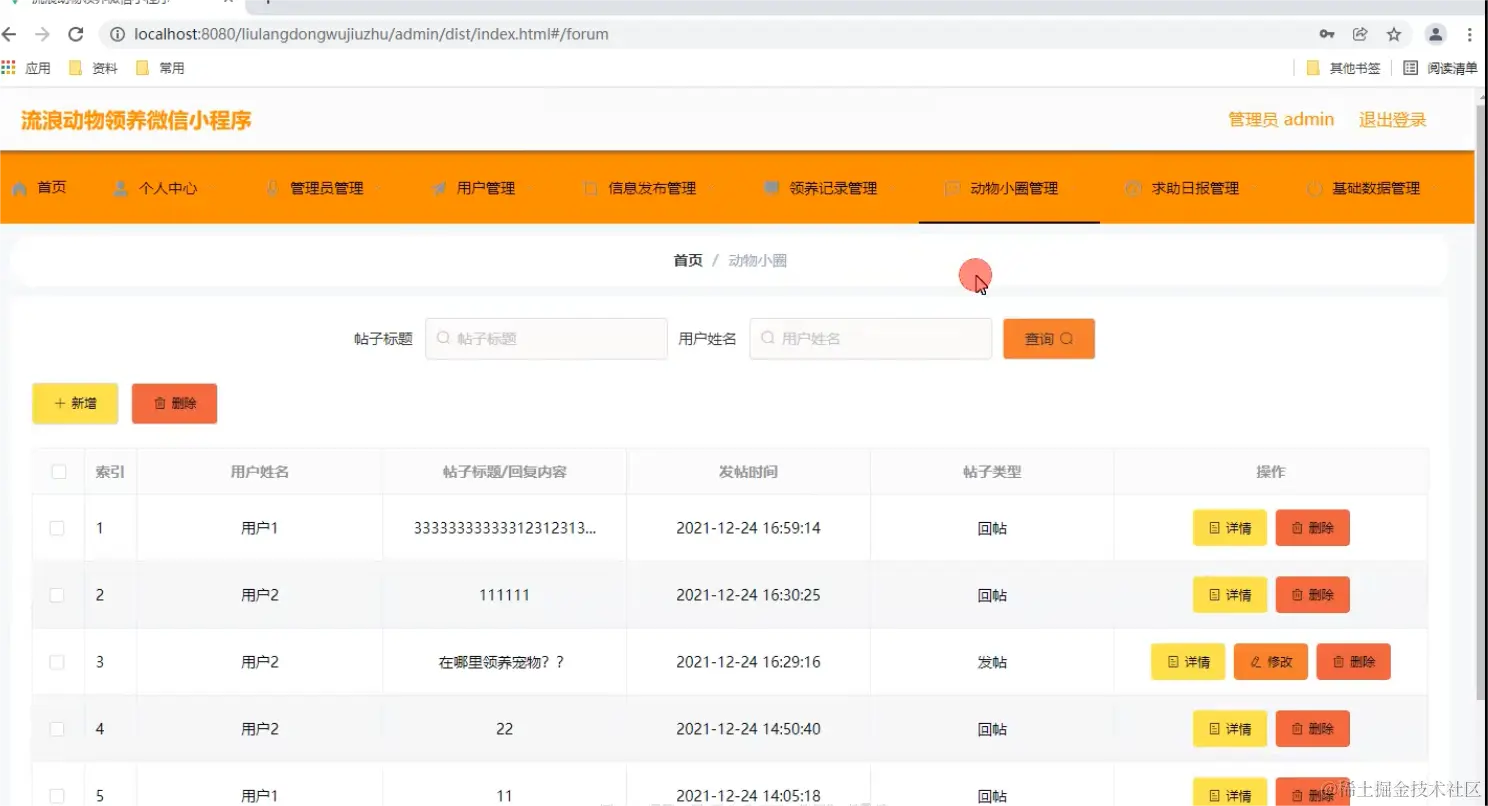
Task: Click the icon beside 用户管理
Action: [x=439, y=188]
